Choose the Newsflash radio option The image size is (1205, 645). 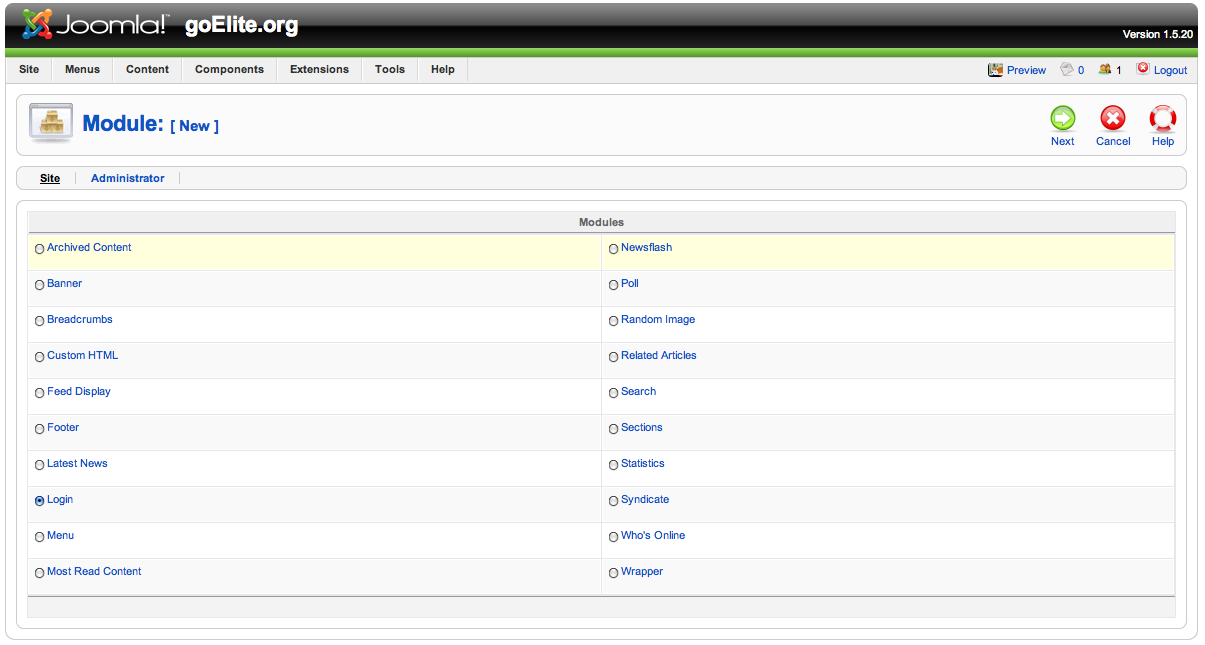(614, 249)
